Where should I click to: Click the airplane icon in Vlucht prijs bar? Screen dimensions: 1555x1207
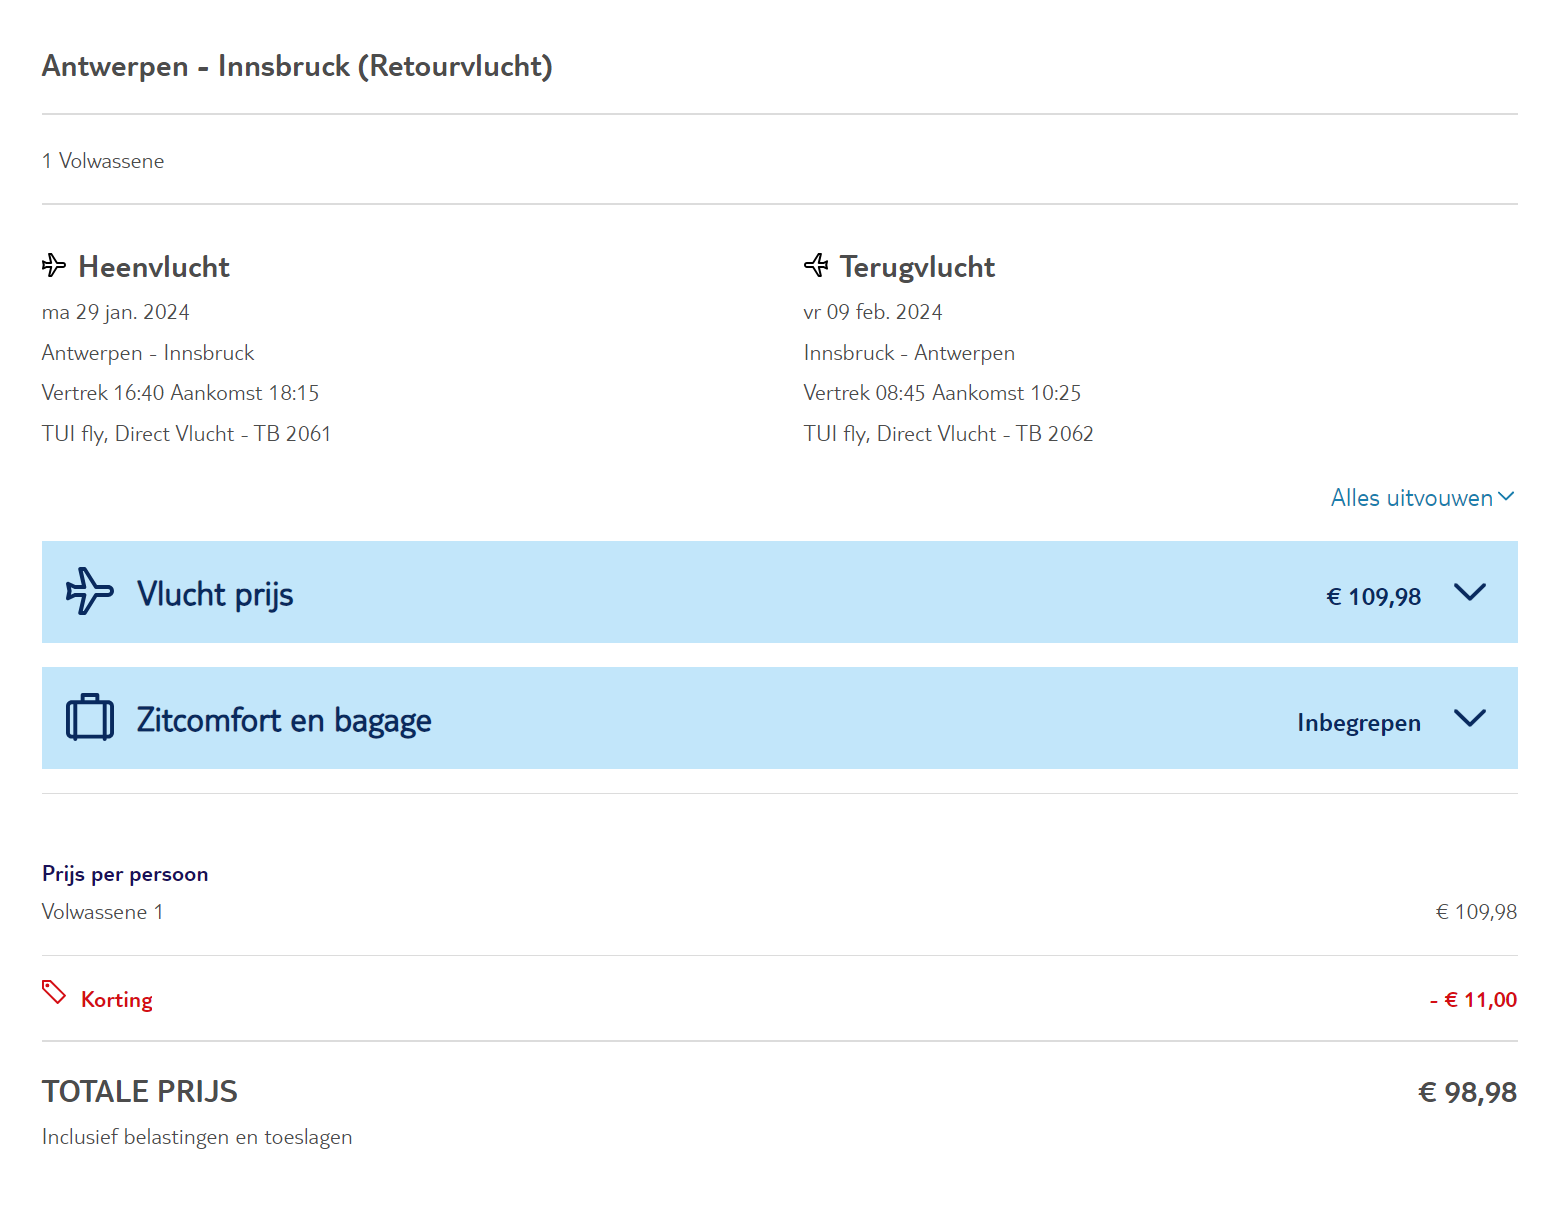point(89,592)
